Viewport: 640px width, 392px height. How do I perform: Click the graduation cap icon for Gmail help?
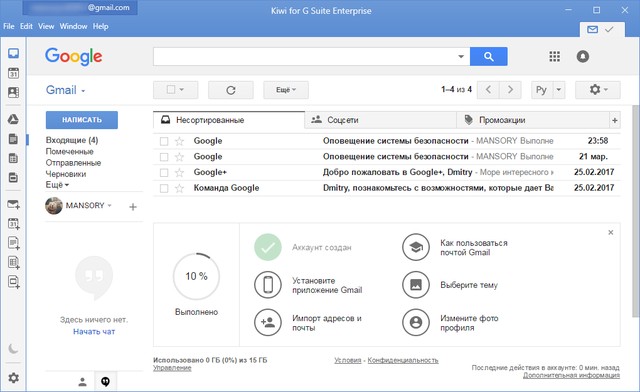click(416, 247)
